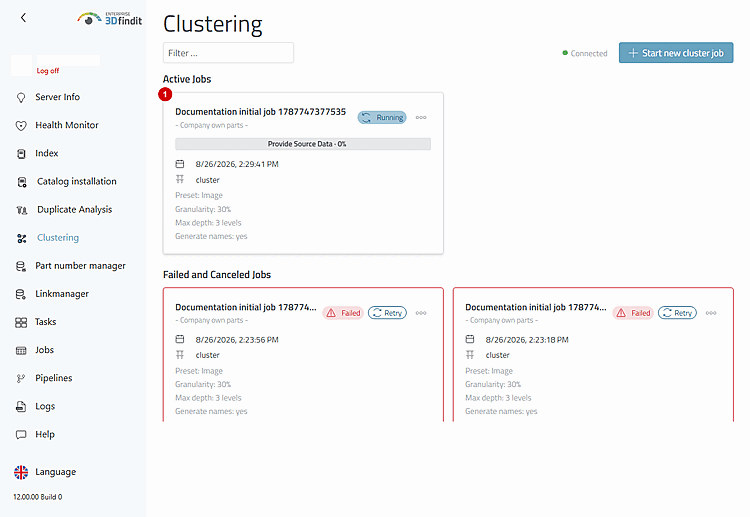Change Language setting
The height and width of the screenshot is (517, 750).
[x=55, y=472]
